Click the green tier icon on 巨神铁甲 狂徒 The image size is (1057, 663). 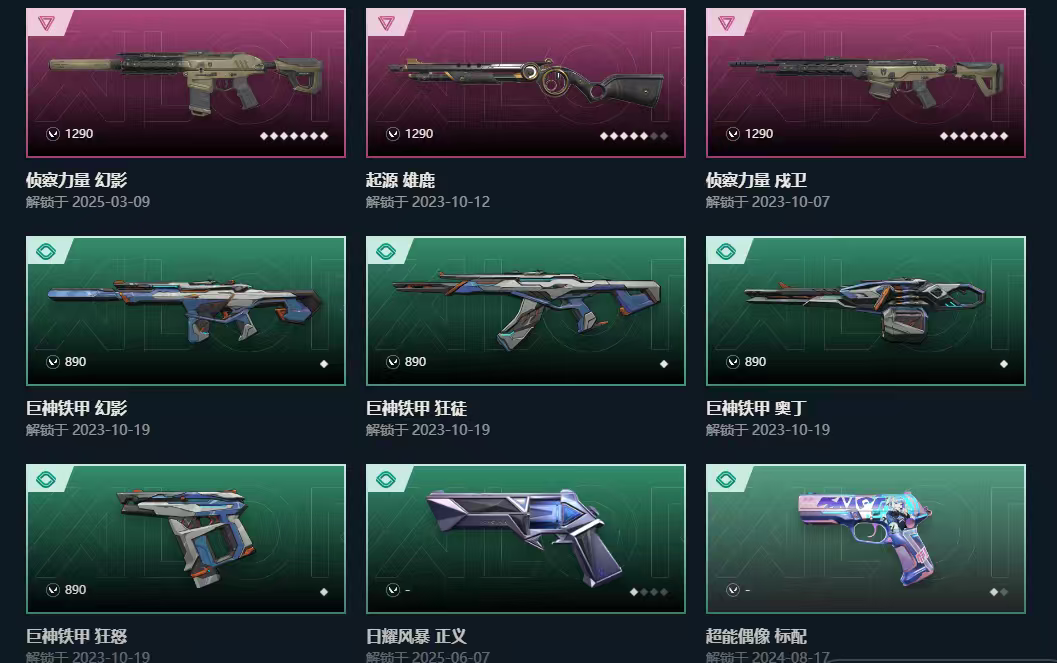386,252
